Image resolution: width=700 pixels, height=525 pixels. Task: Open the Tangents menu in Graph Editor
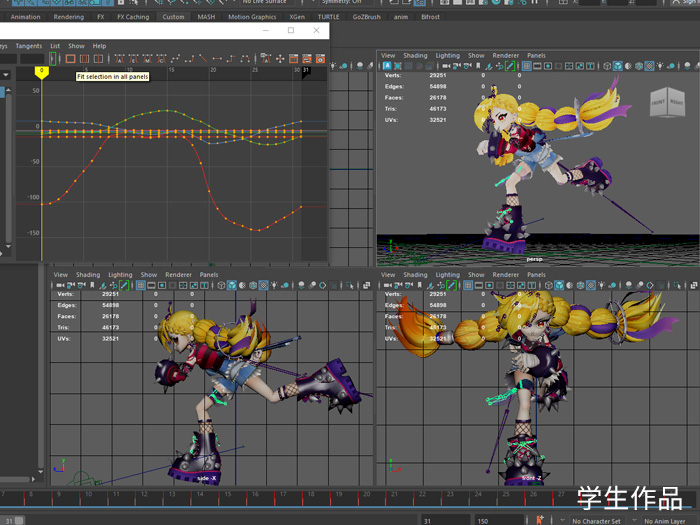coord(29,46)
